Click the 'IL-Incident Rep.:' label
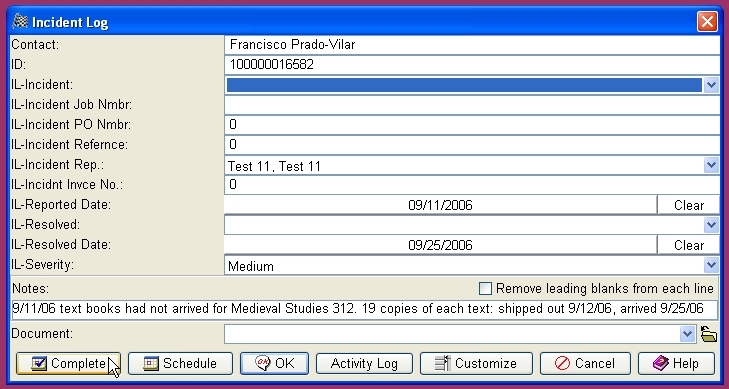729x389 pixels. (58, 165)
